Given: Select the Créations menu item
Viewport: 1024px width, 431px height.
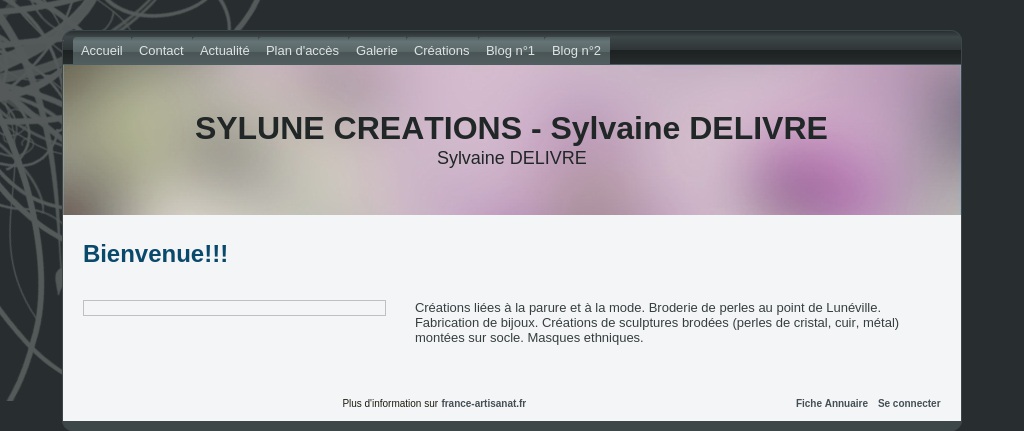Looking at the screenshot, I should pos(441,51).
